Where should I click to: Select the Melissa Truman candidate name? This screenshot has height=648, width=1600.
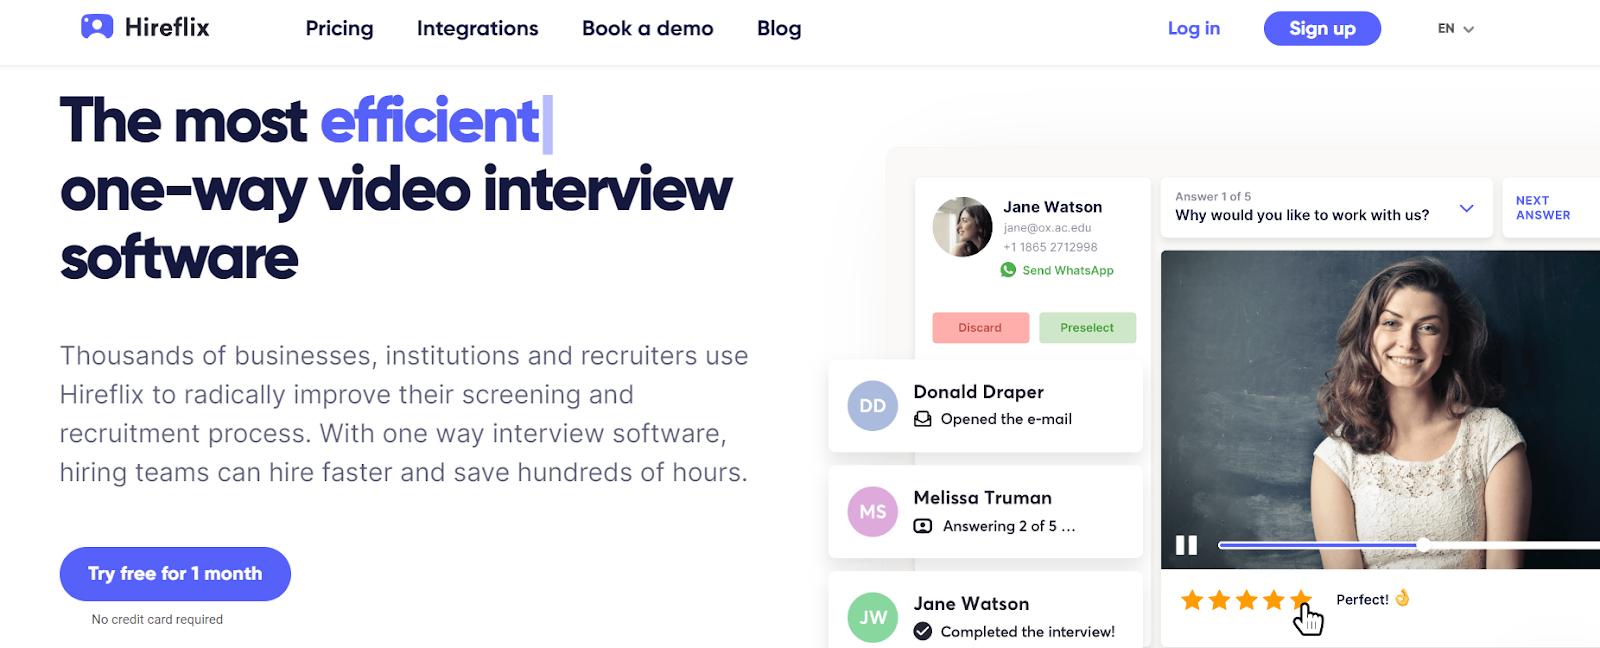[x=982, y=498]
